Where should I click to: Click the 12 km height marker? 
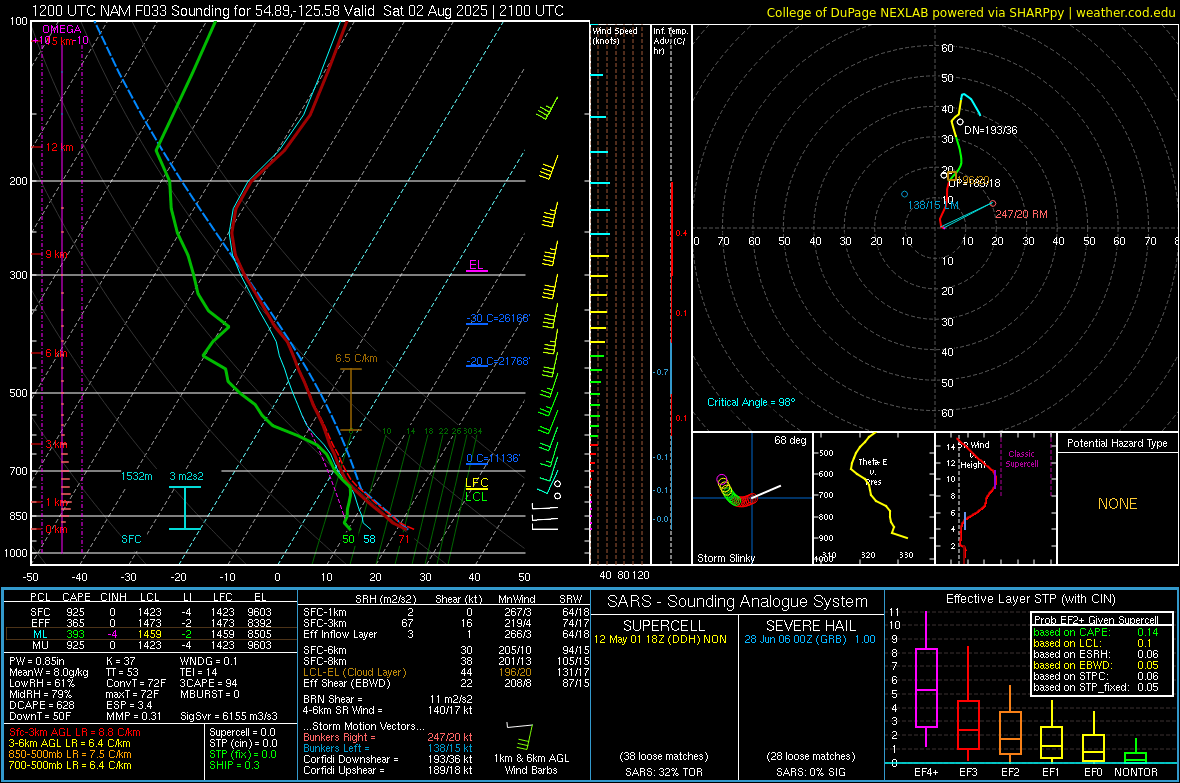(59, 147)
